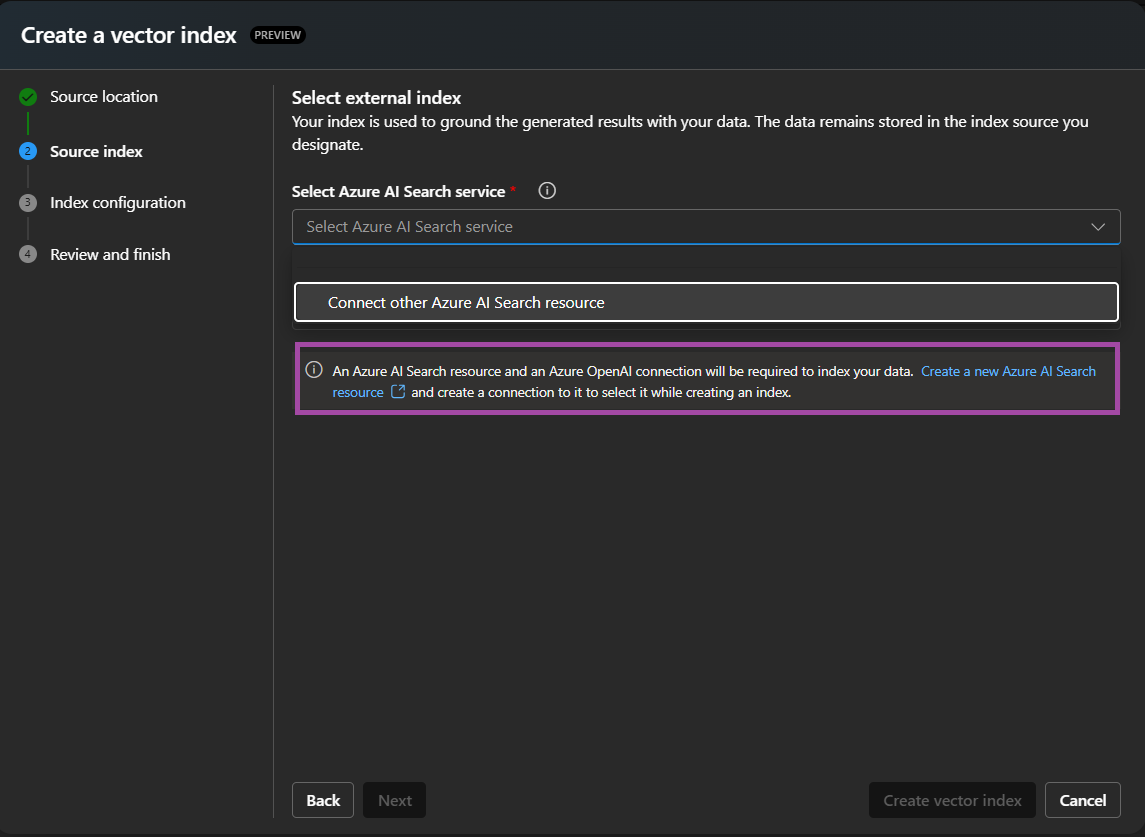Cancel the vector index creation

(x=1082, y=800)
